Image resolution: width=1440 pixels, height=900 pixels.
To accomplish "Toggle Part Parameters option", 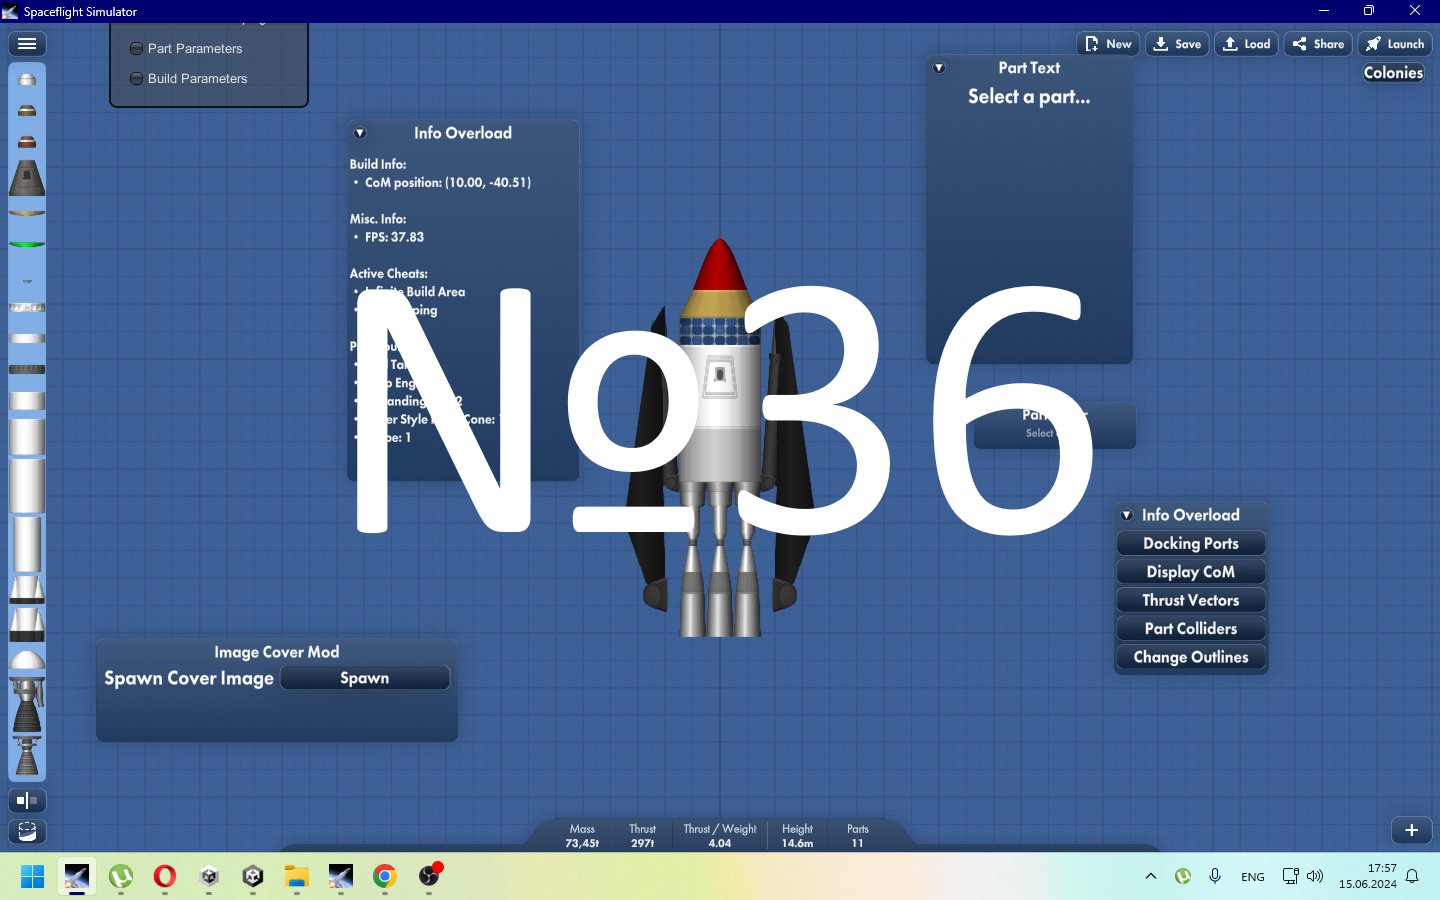I will pos(186,48).
